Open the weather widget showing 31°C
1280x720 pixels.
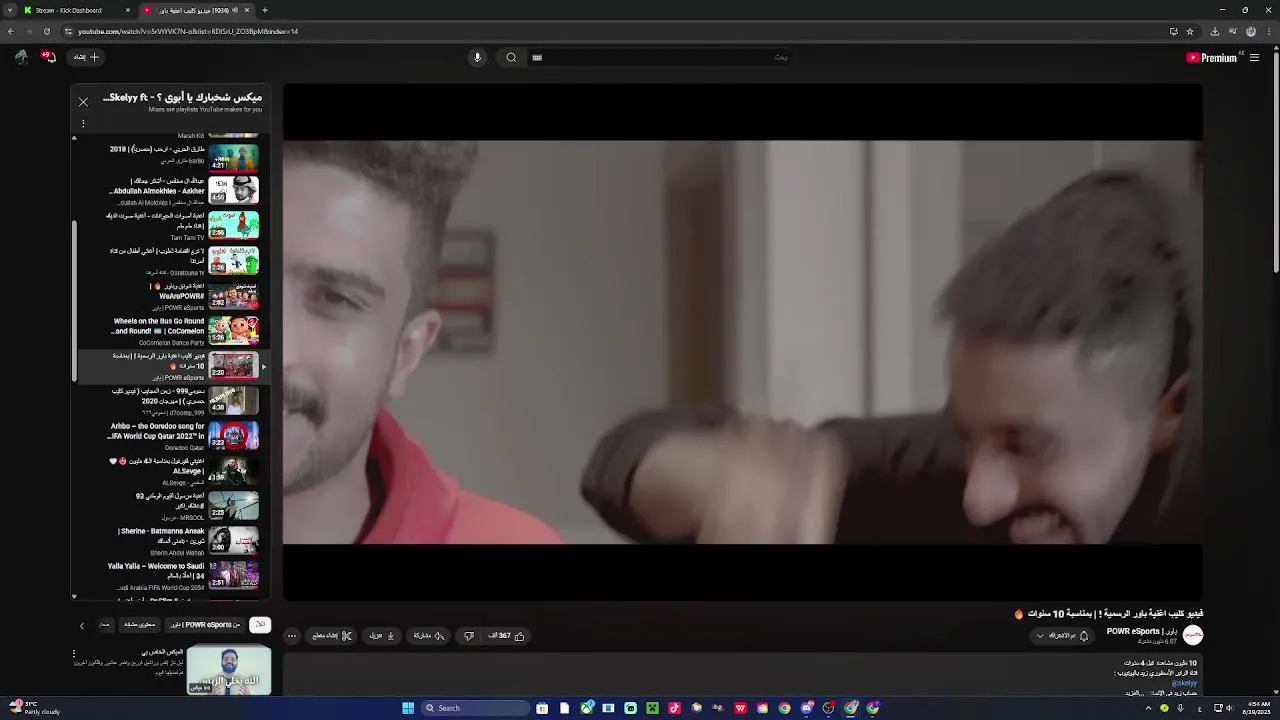(35, 708)
